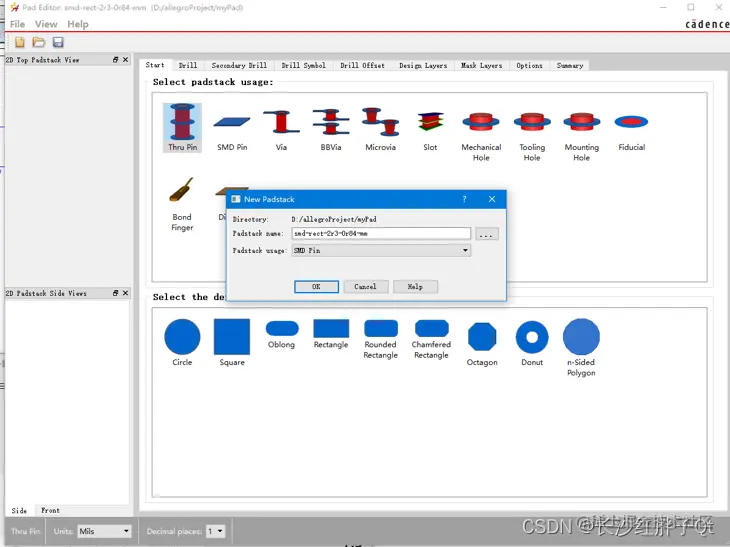Screen dimensions: 730x547
Task: Cancel the New Padstack dialog
Action: point(365,287)
